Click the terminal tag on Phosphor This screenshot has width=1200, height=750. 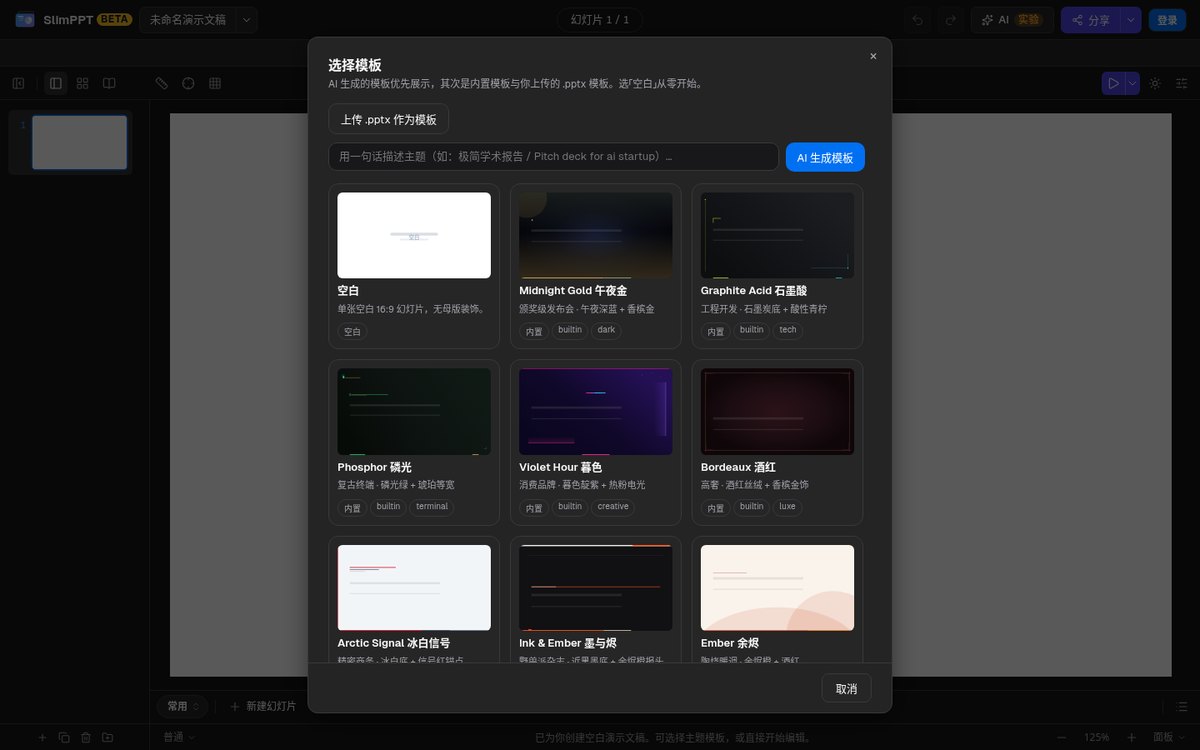point(432,506)
